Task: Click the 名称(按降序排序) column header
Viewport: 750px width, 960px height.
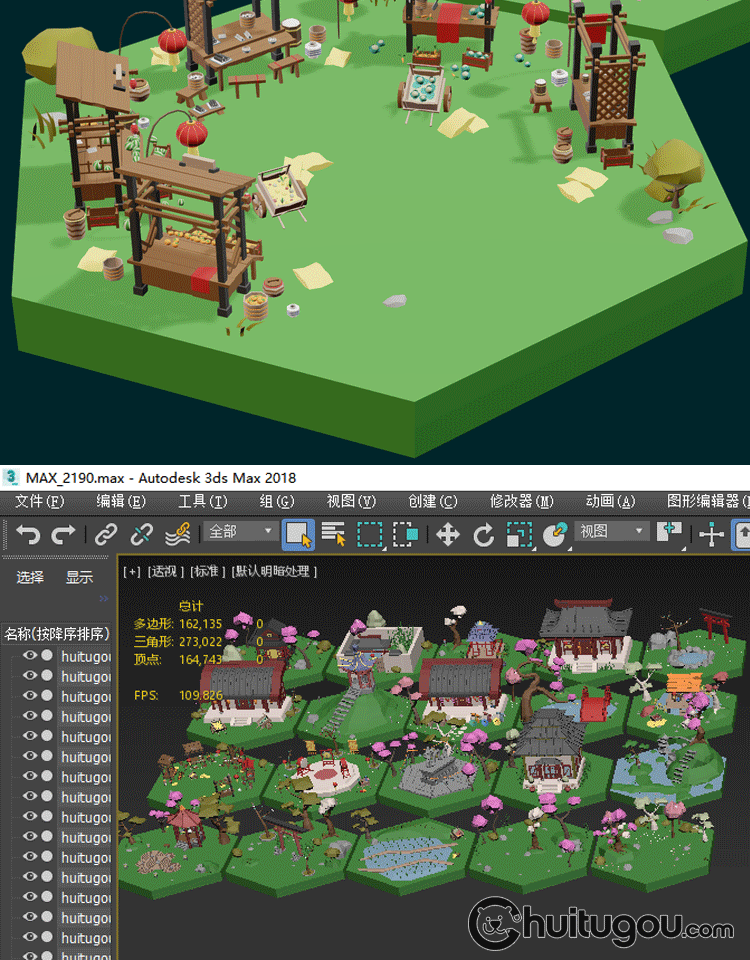Action: pos(56,633)
